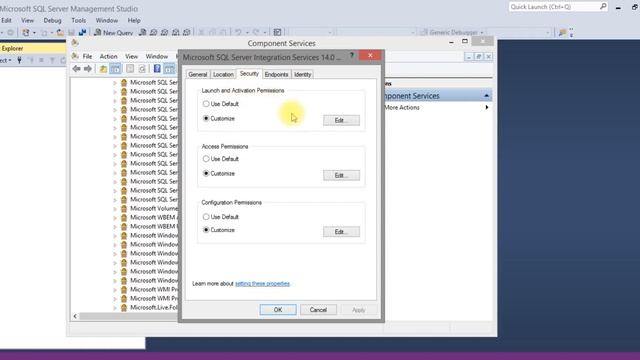640x360 pixels.
Task: Select the Microsoft.Live.Fol tree row
Action: click(149, 307)
